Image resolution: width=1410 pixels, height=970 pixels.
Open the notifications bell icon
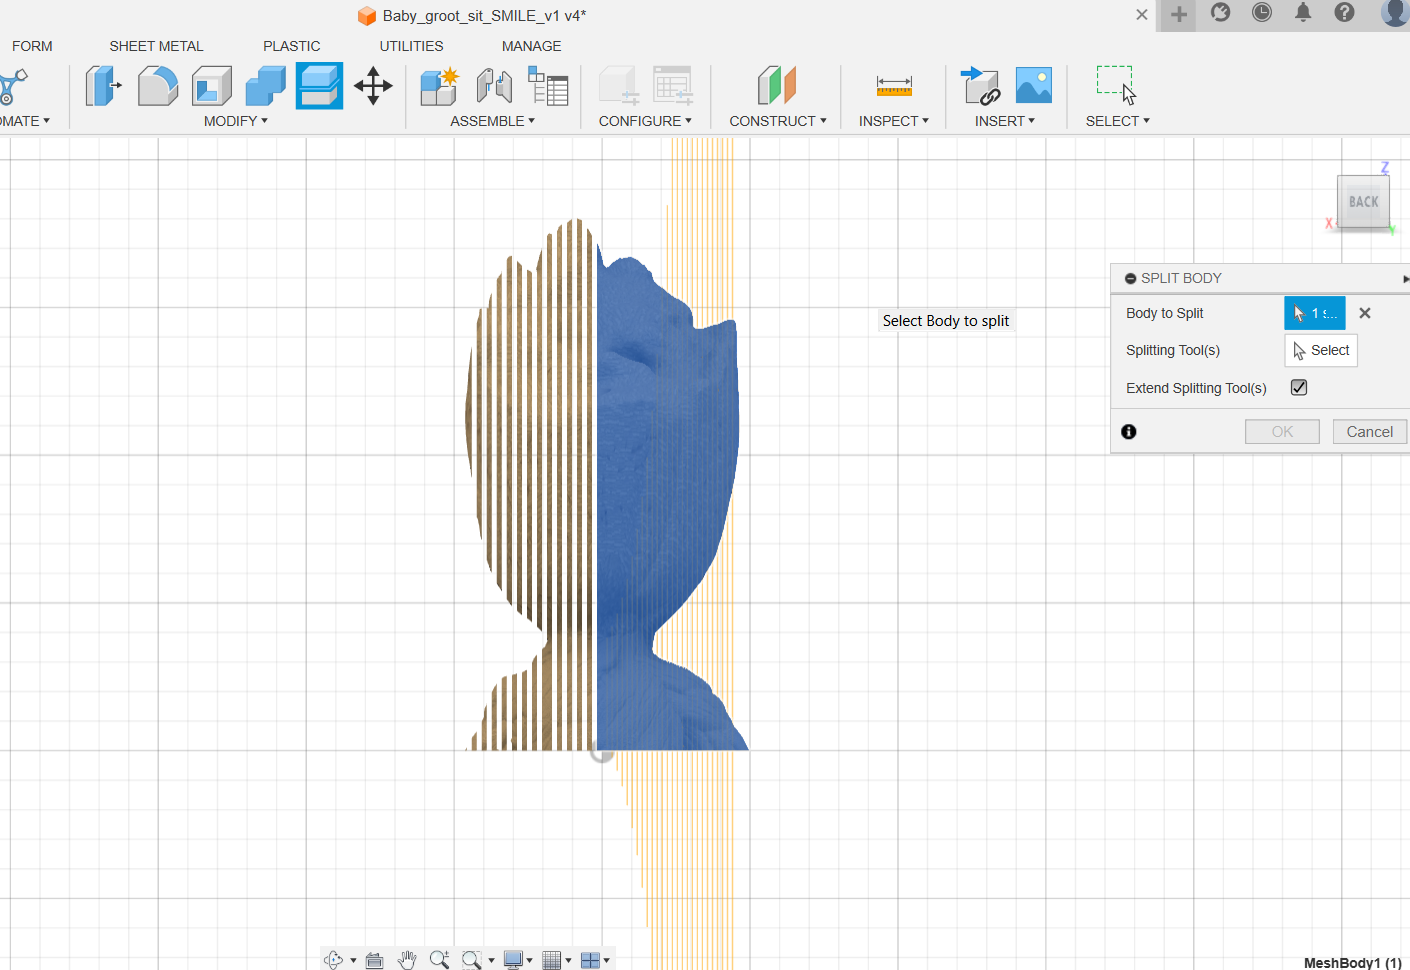coord(1303,12)
